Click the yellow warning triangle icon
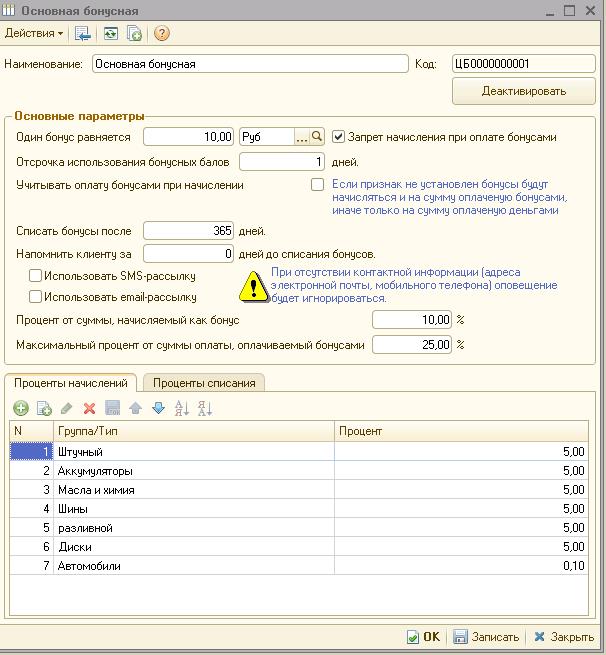Screen dimensions: 606x655 coord(254,287)
